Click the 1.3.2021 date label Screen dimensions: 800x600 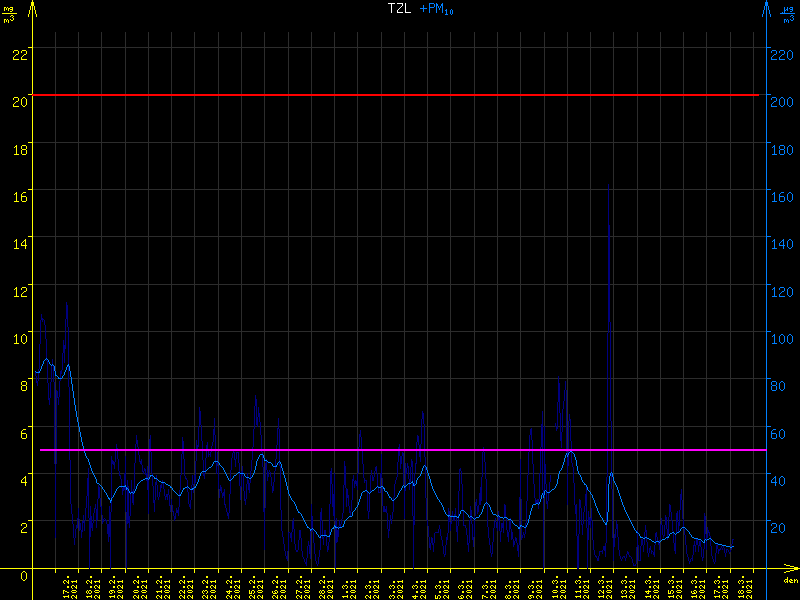[348, 587]
